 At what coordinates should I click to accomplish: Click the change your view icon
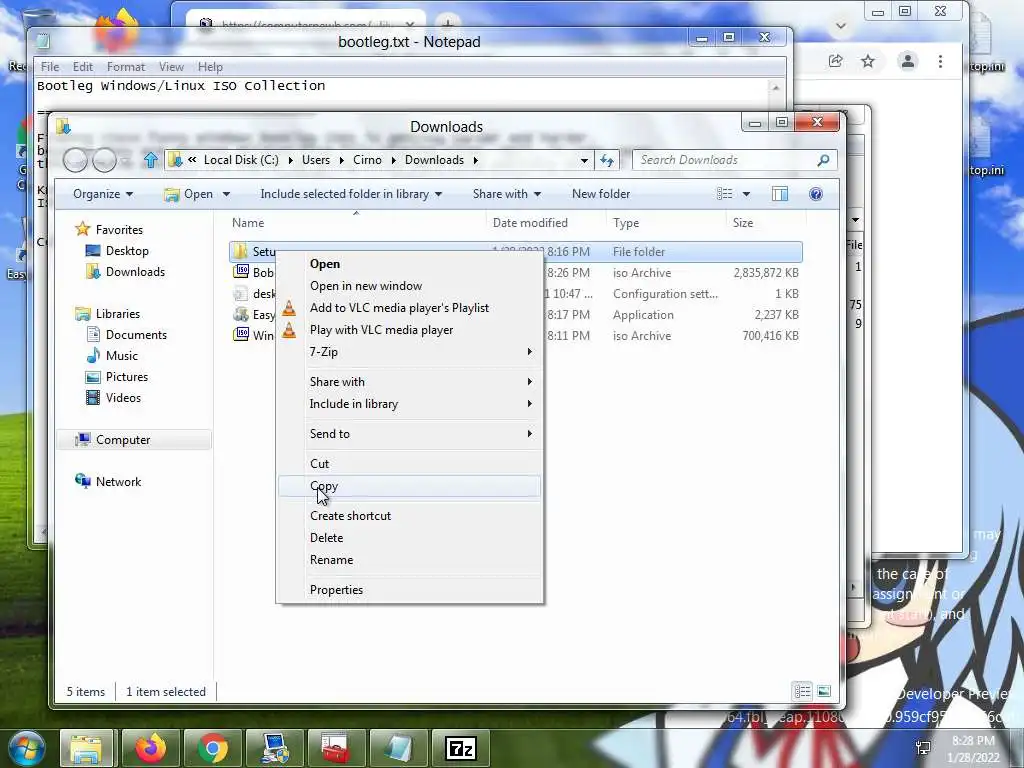tap(724, 194)
